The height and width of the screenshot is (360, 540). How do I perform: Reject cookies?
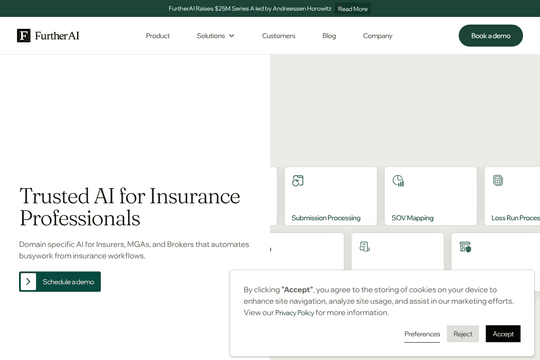pyautogui.click(x=463, y=333)
